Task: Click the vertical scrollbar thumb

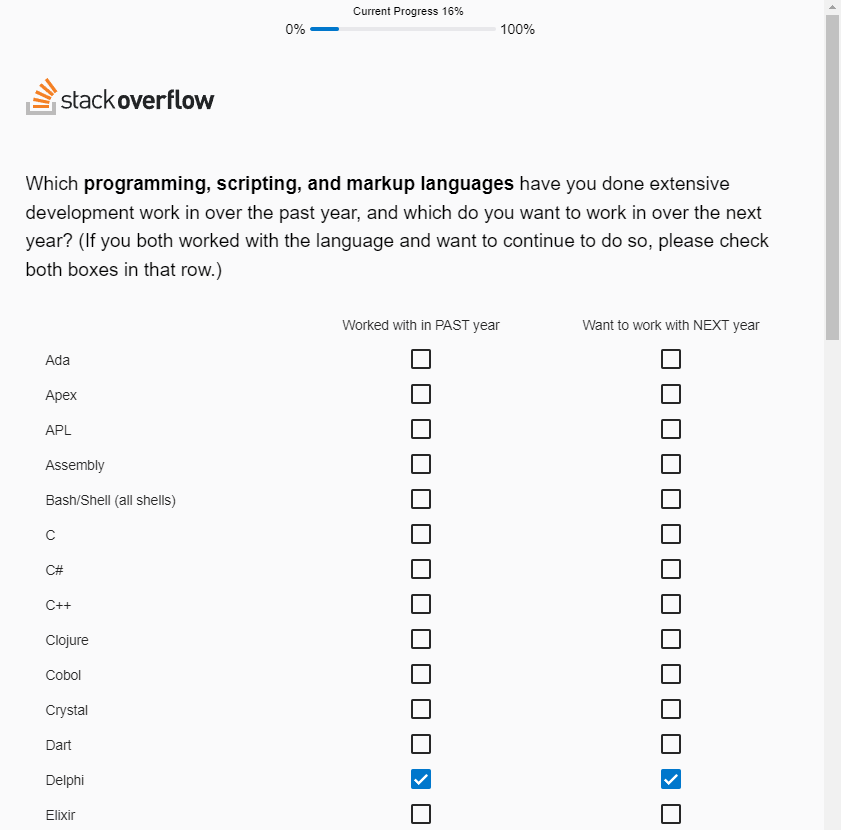Action: (833, 180)
